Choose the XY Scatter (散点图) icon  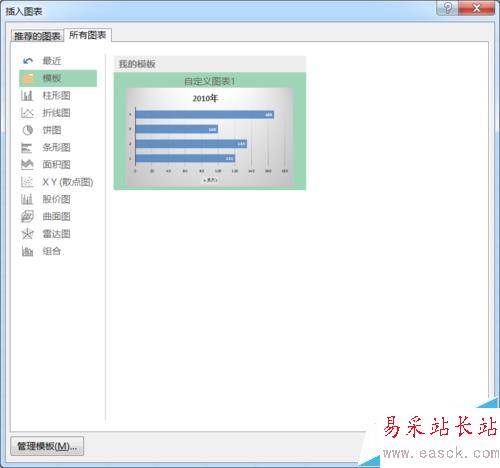click(x=27, y=182)
